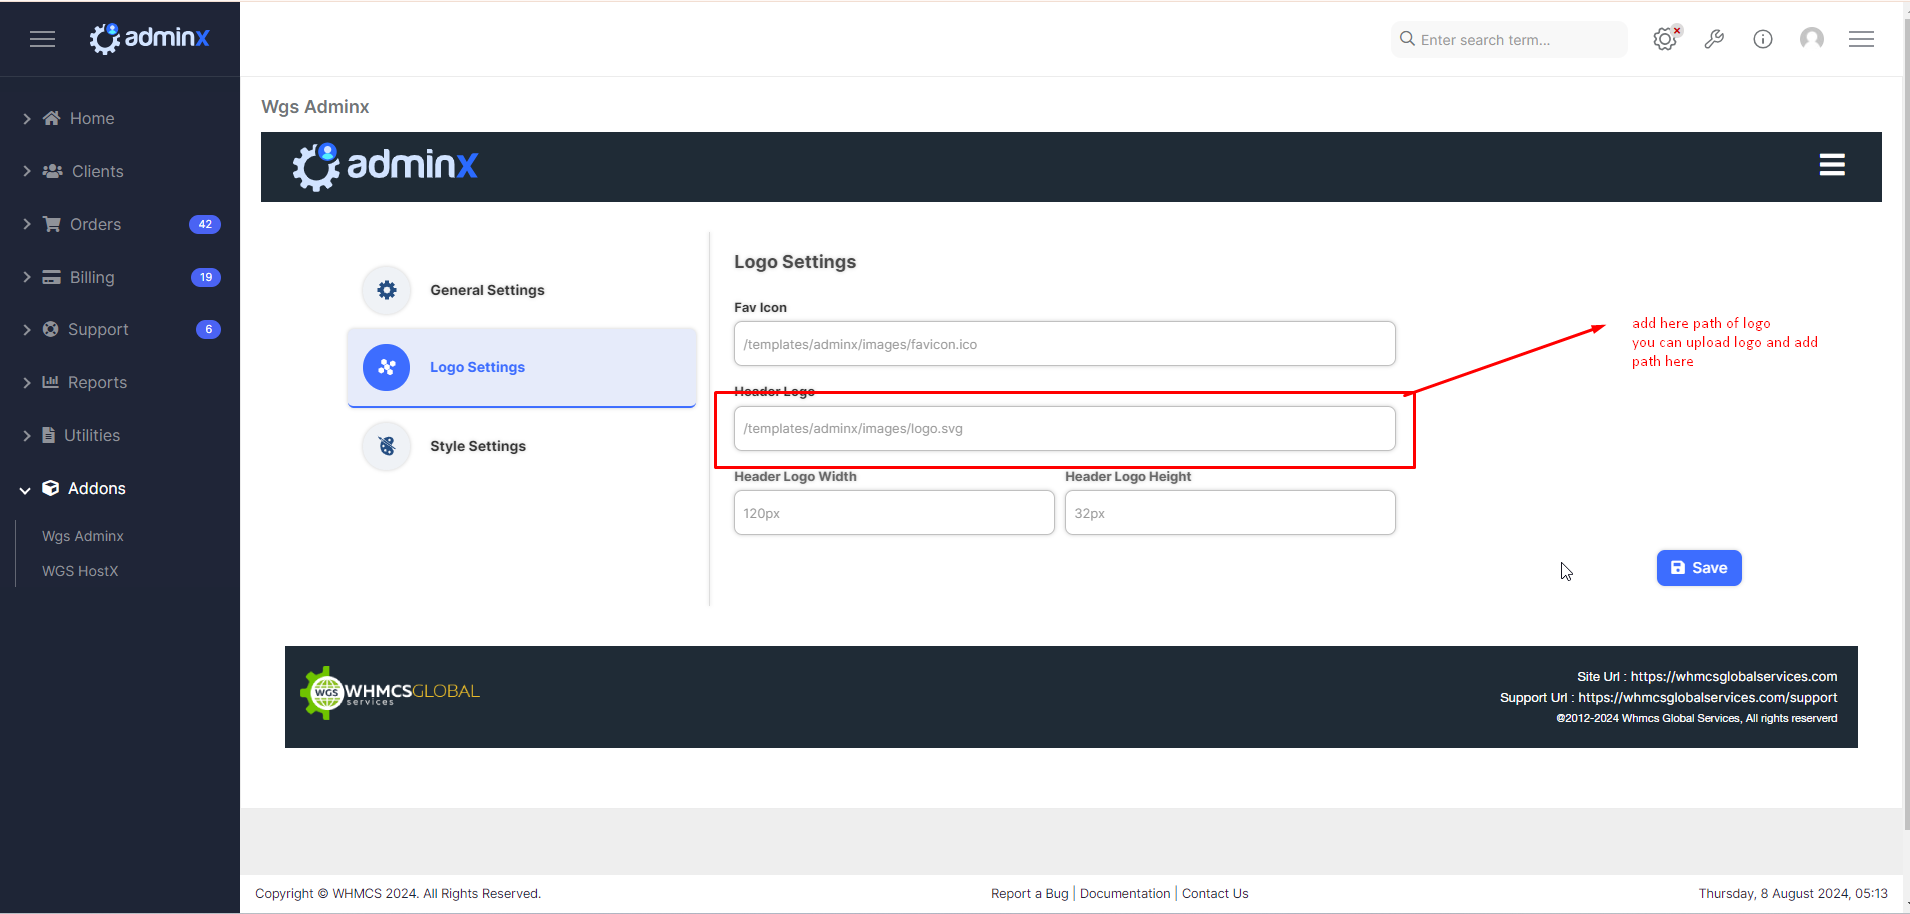The image size is (1910, 914).
Task: Click hamburger icon in the adminx banner
Action: (1831, 165)
